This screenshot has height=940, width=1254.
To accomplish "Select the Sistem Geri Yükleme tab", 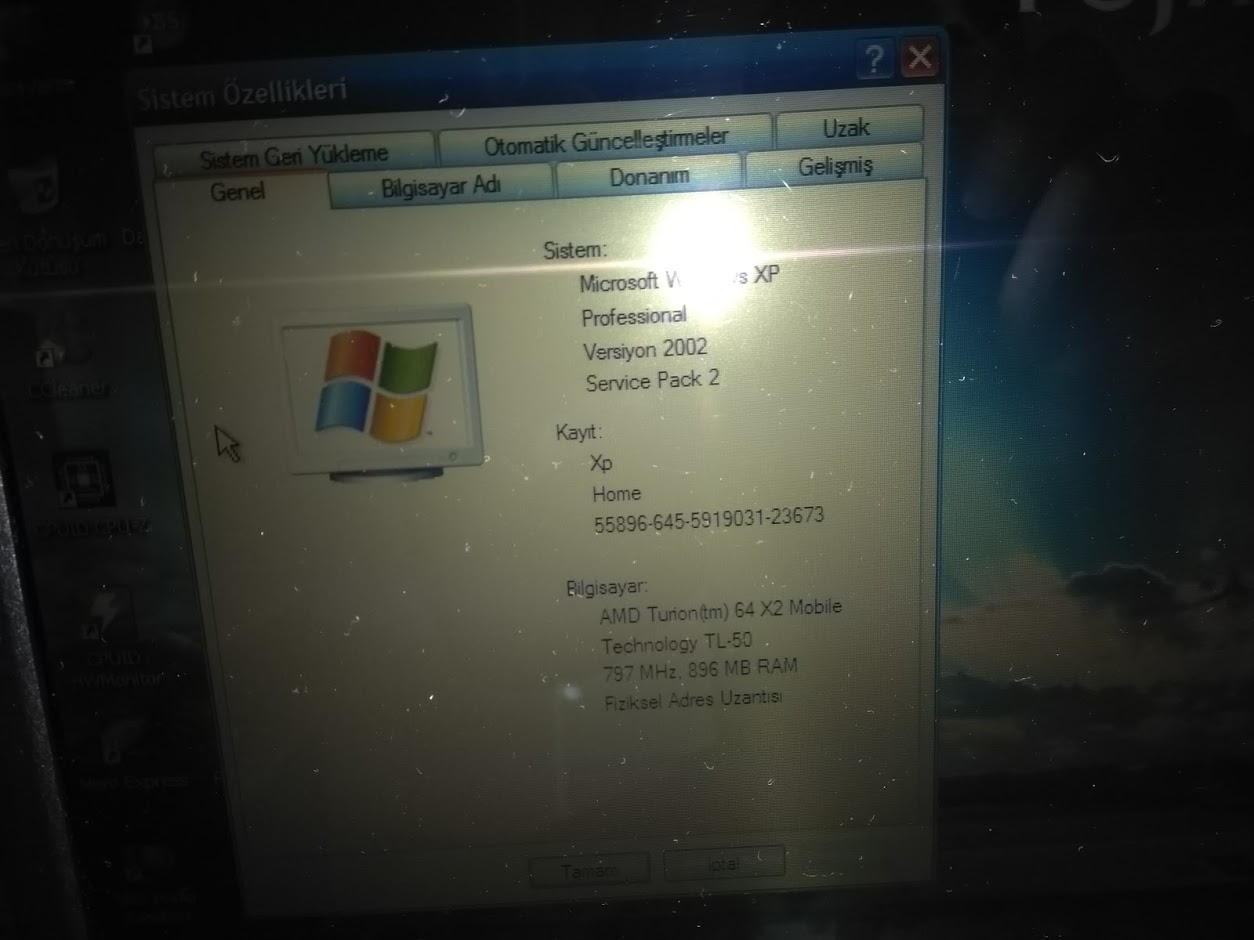I will [294, 155].
